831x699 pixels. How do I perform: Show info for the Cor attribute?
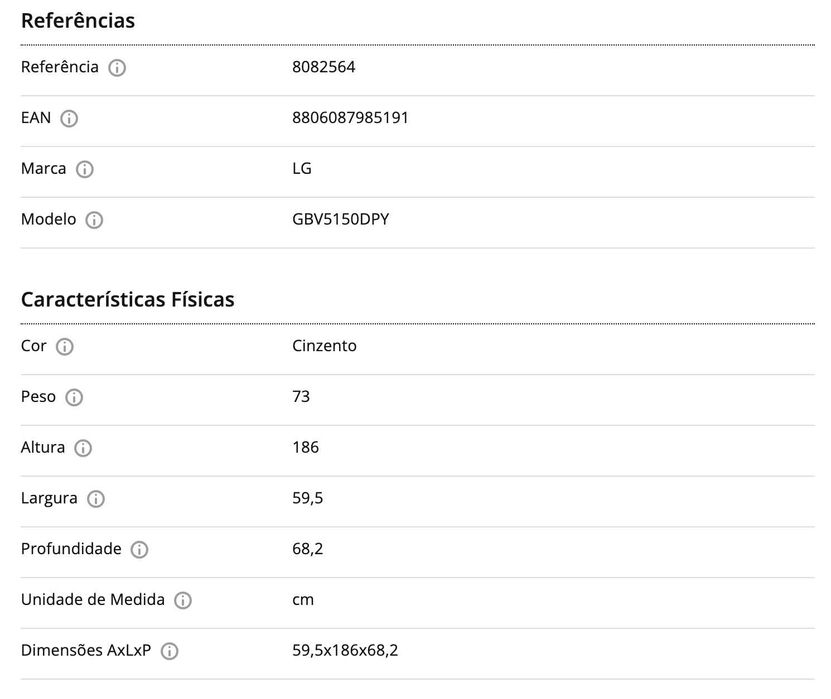click(x=65, y=347)
